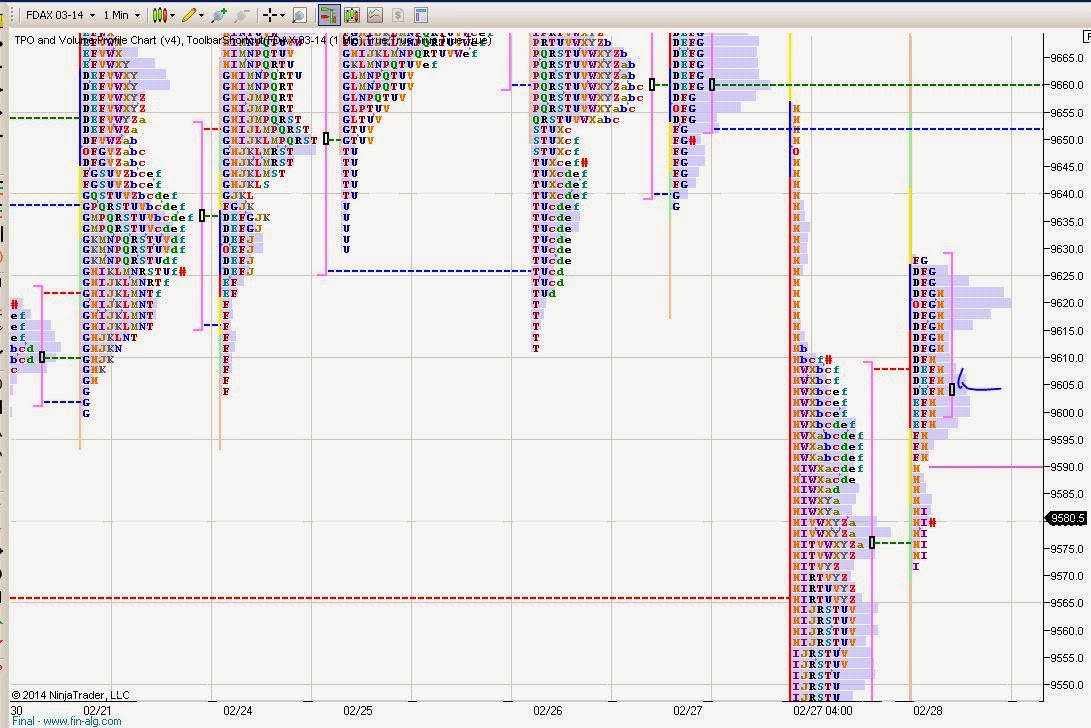Click the 9660.0 price axis label
The width and height of the screenshot is (1091, 728).
tap(1067, 85)
